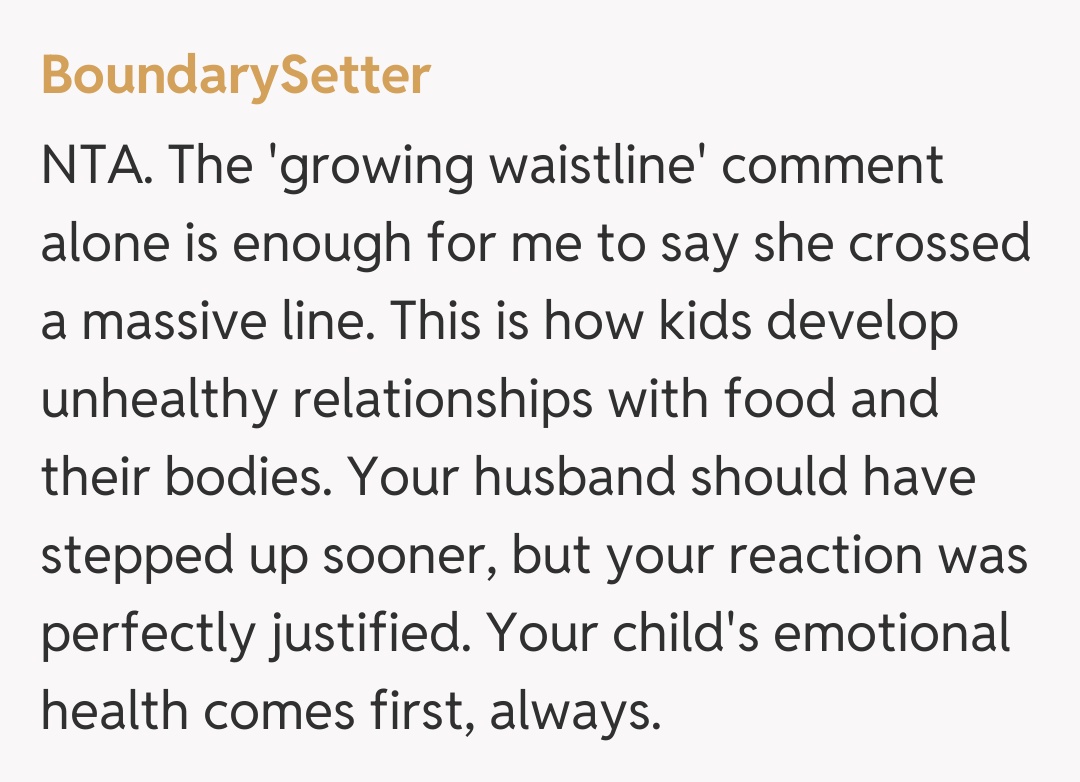The width and height of the screenshot is (1080, 782).
Task: Click the word 'comment' in first line
Action: click(832, 166)
